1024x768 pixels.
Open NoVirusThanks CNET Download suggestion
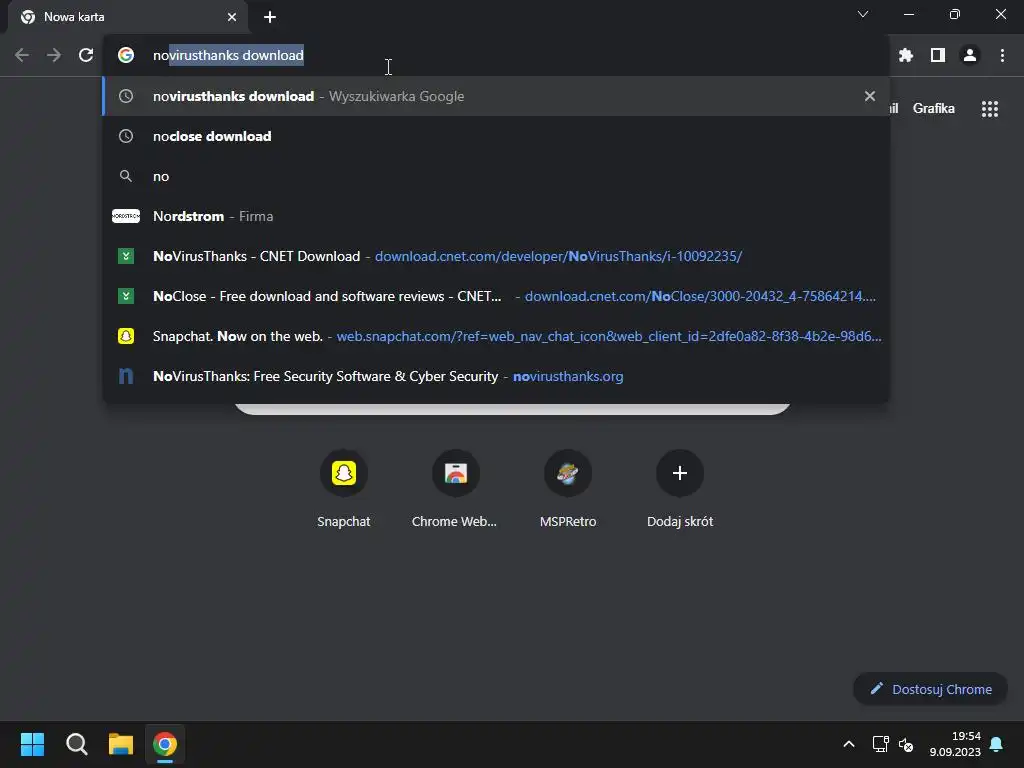[496, 256]
